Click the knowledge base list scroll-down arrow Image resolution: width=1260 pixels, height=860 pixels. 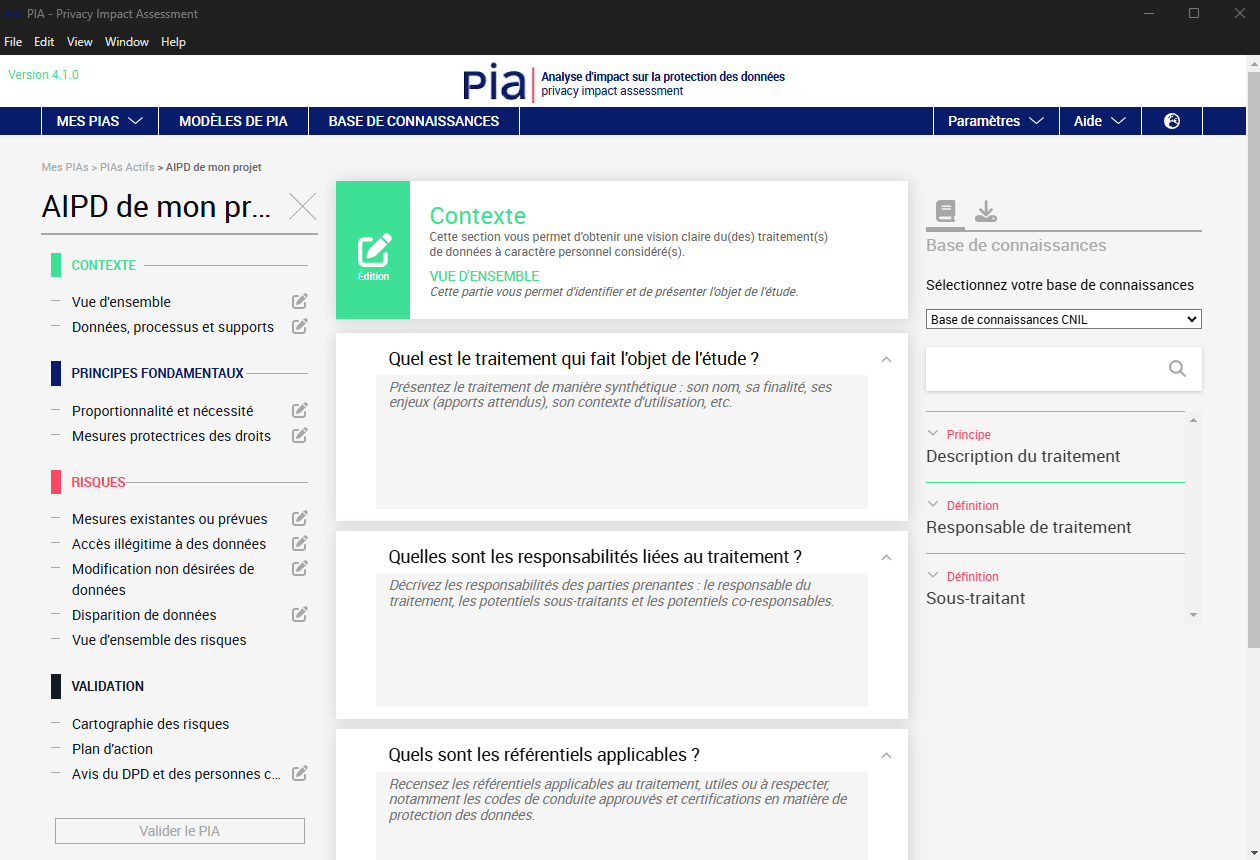[x=1193, y=615]
